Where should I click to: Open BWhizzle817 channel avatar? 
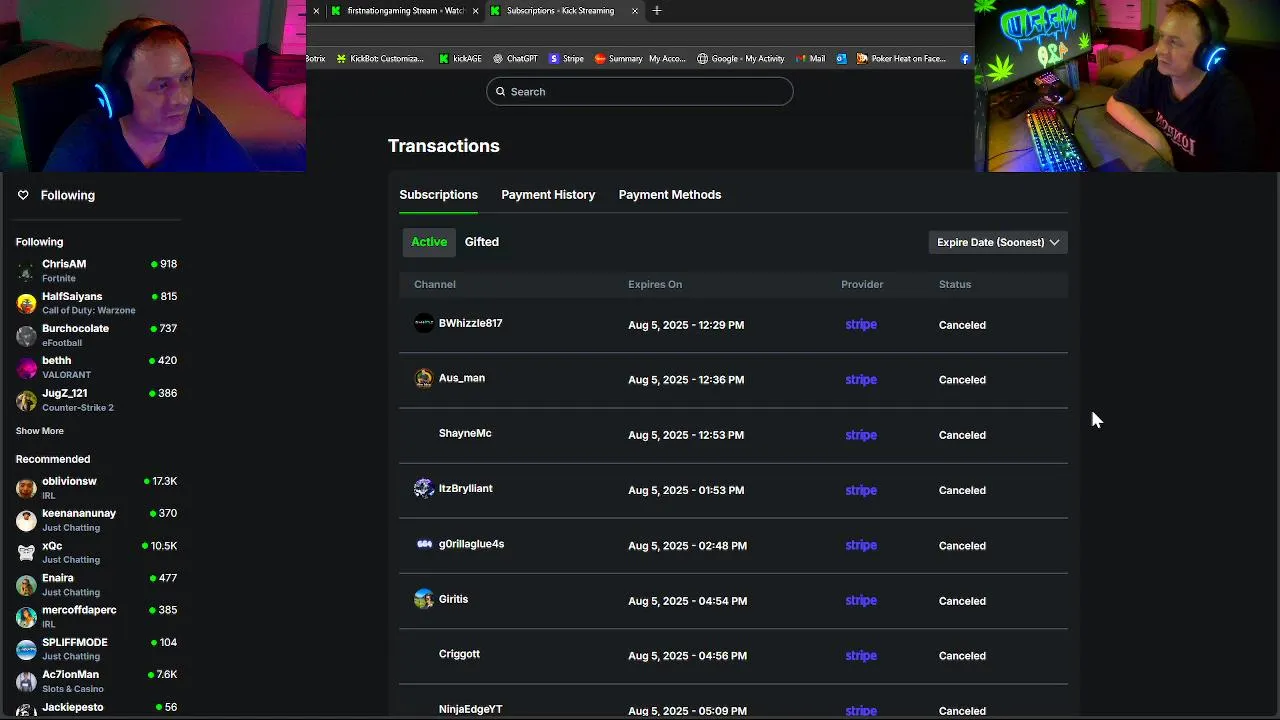[424, 323]
